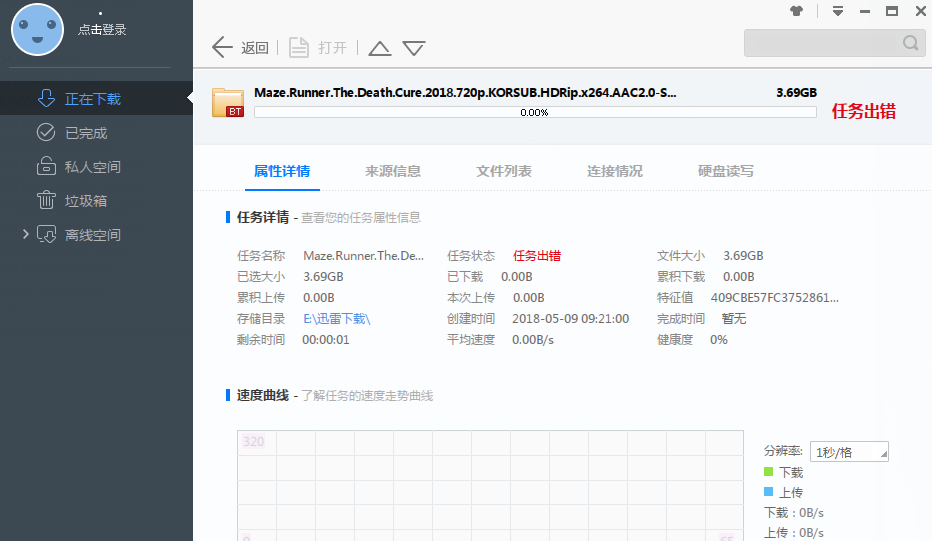The width and height of the screenshot is (932, 541).
Task: Click the BT folder icon of Maze Runner task
Action: 228,102
